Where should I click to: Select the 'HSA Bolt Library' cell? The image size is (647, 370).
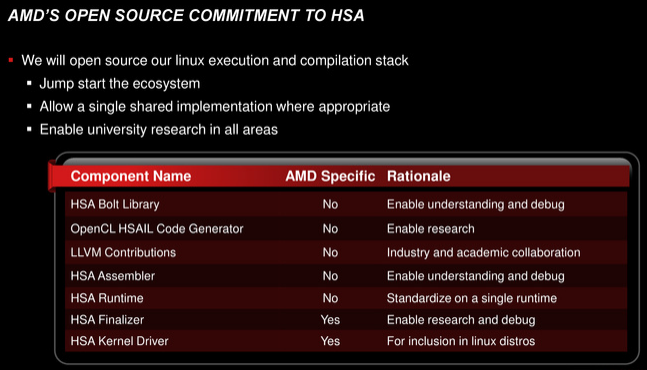[x=115, y=205]
